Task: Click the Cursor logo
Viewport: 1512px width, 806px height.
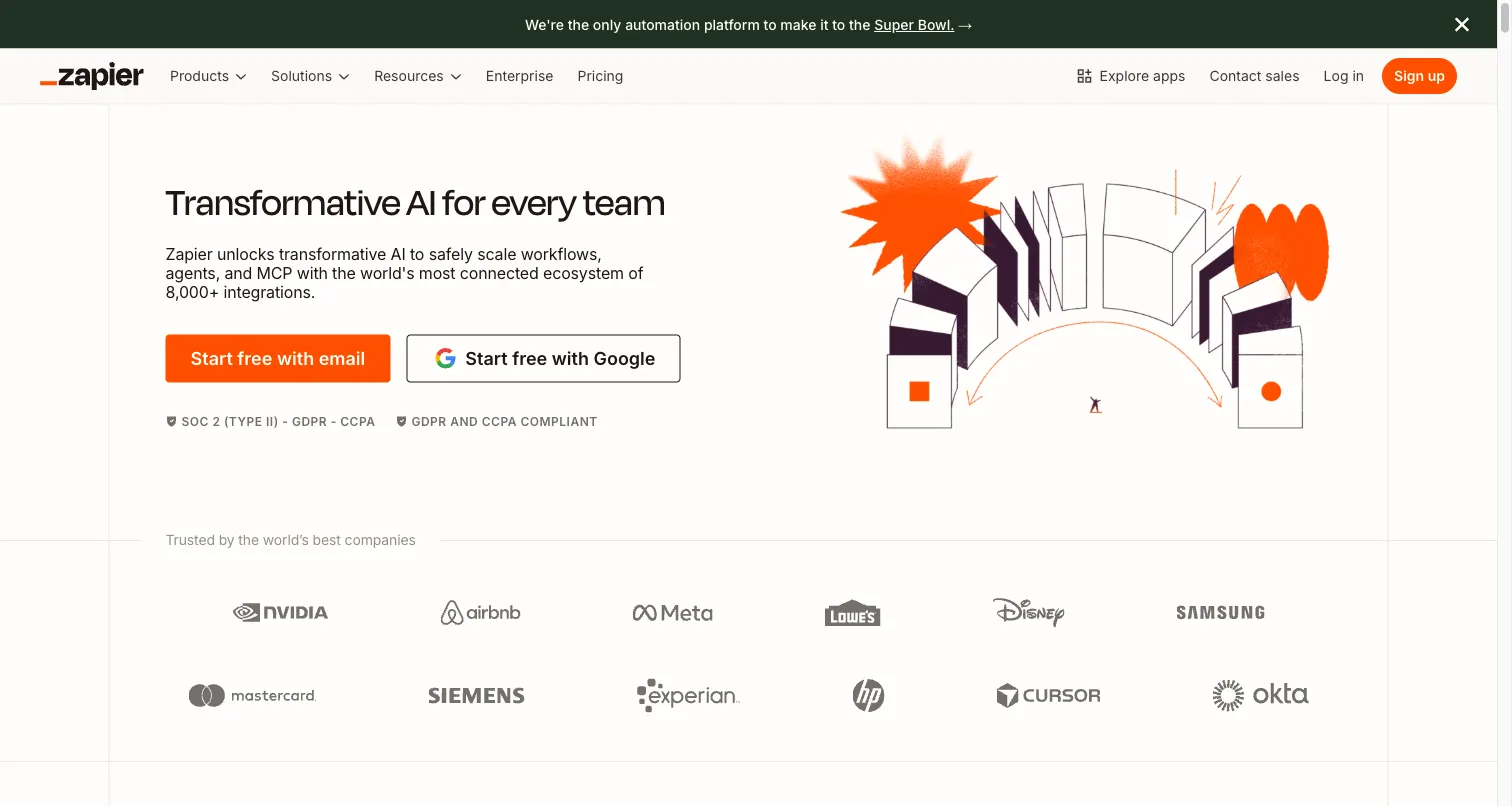Action: [1048, 694]
